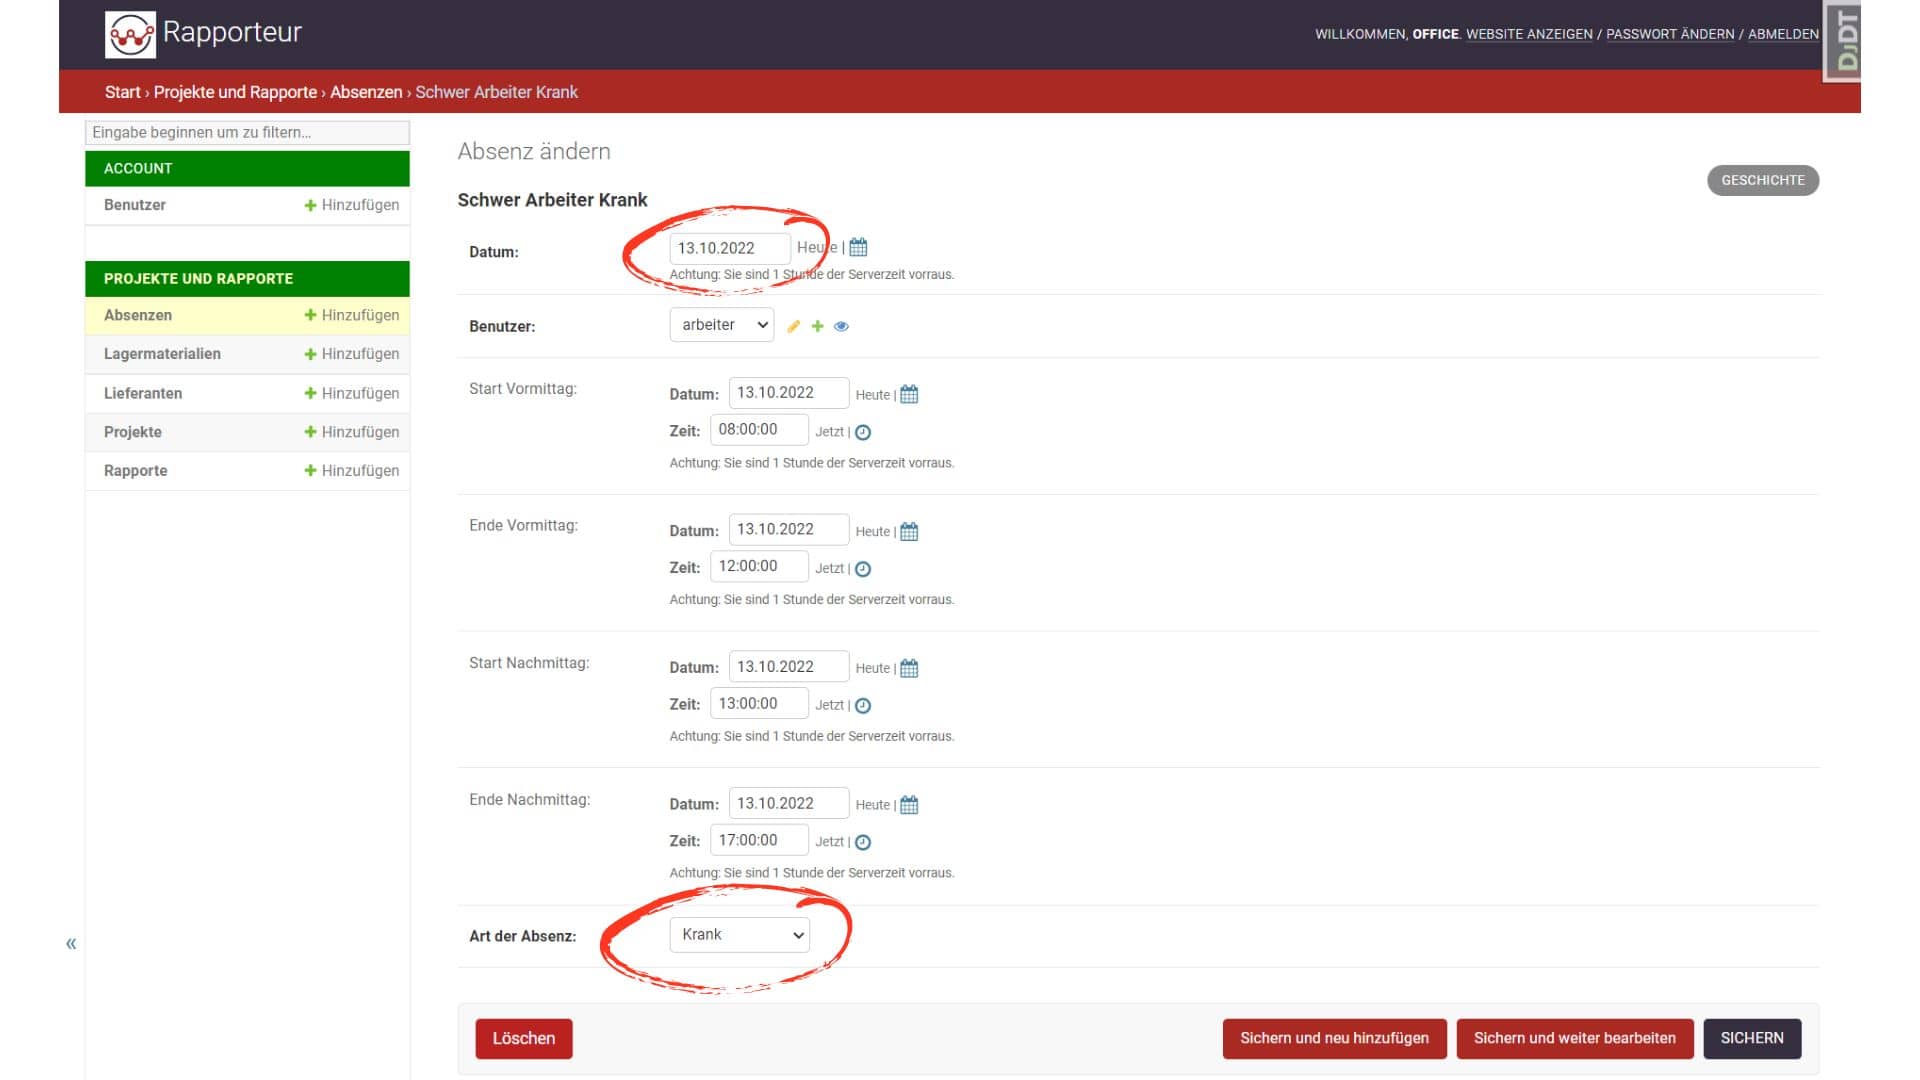
Task: View selected Benutzer via eye icon
Action: click(x=841, y=326)
